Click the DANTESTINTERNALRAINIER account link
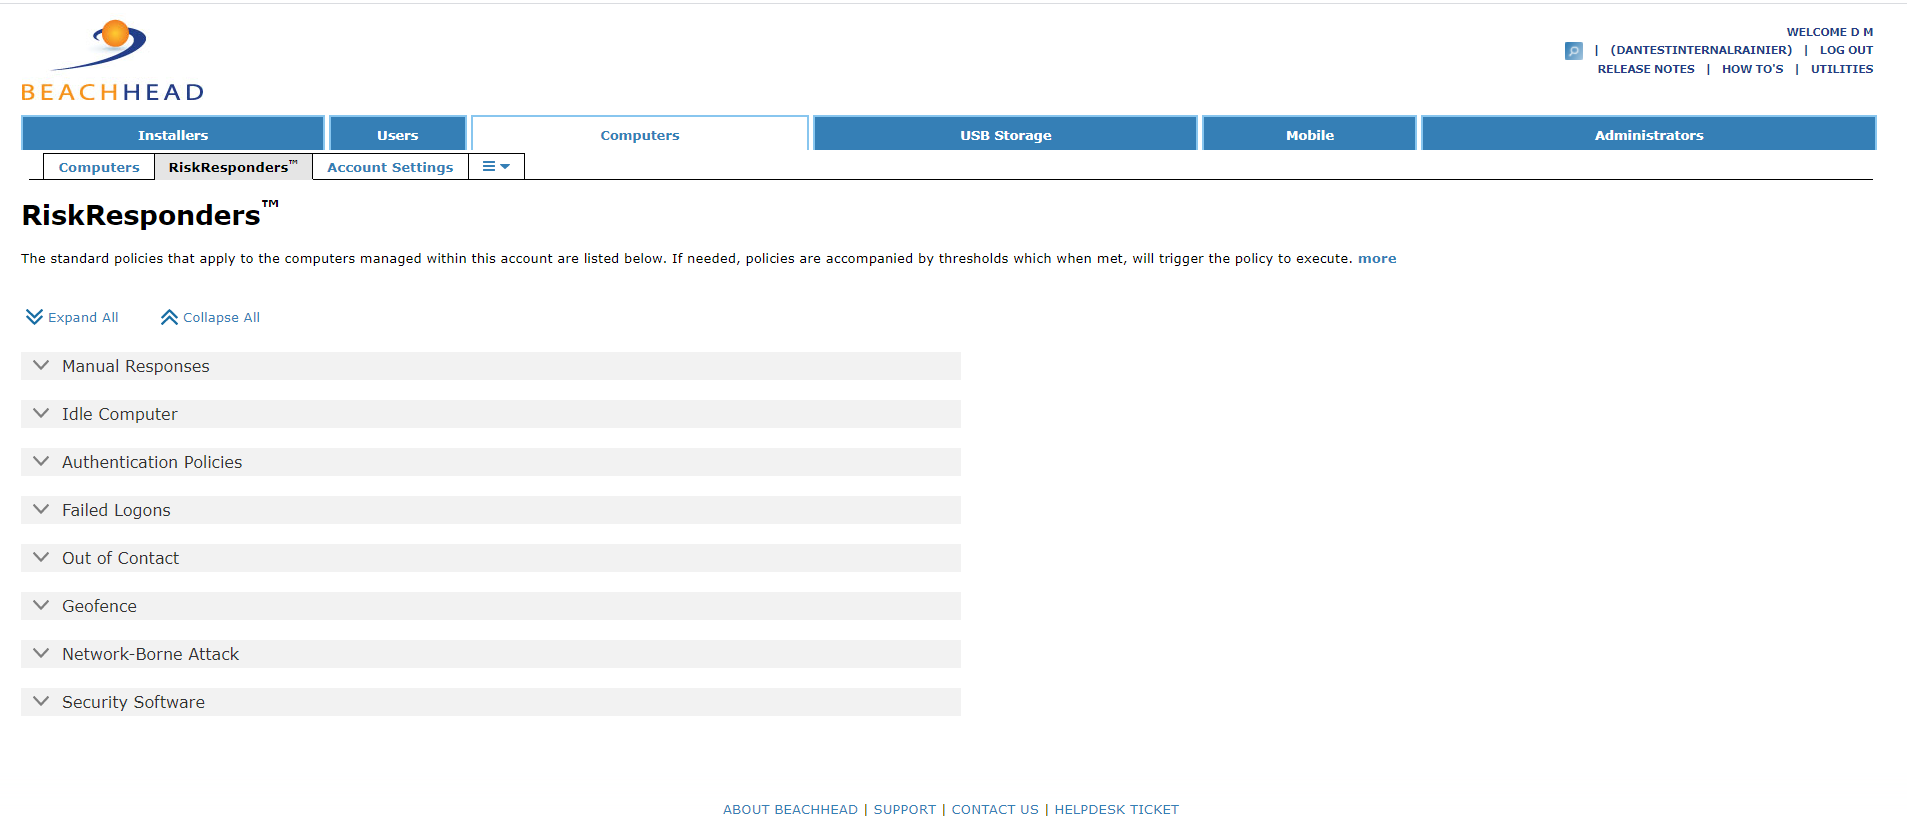The width and height of the screenshot is (1907, 821). [x=1701, y=50]
